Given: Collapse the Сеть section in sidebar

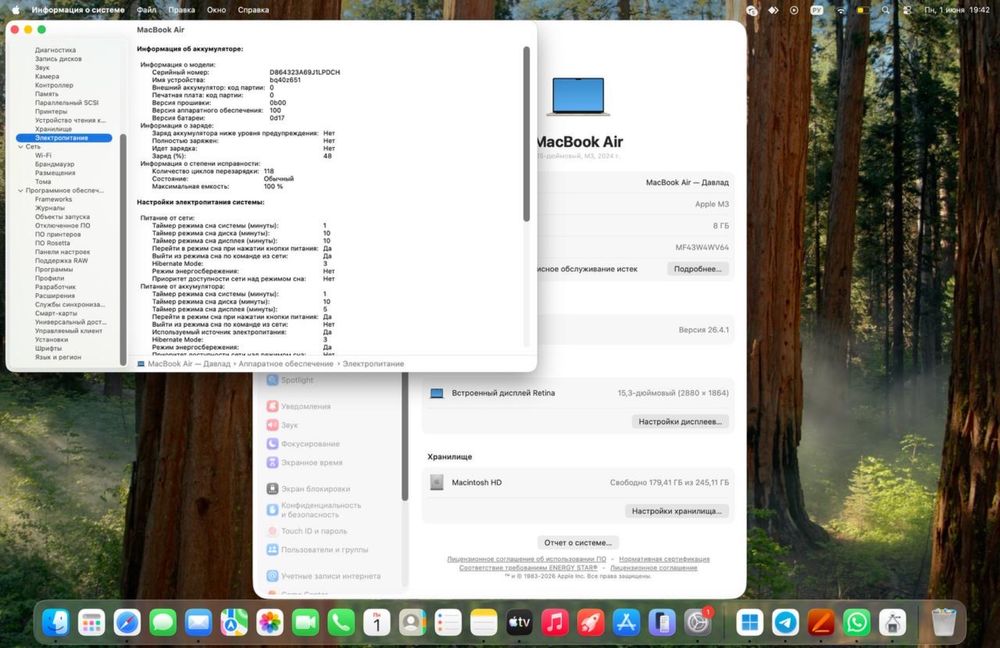Looking at the screenshot, I should pyautogui.click(x=20, y=147).
